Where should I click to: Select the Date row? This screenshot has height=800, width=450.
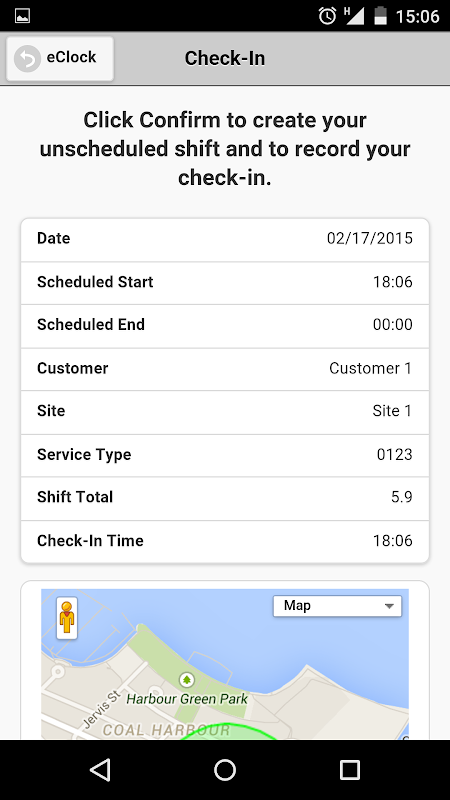click(225, 240)
